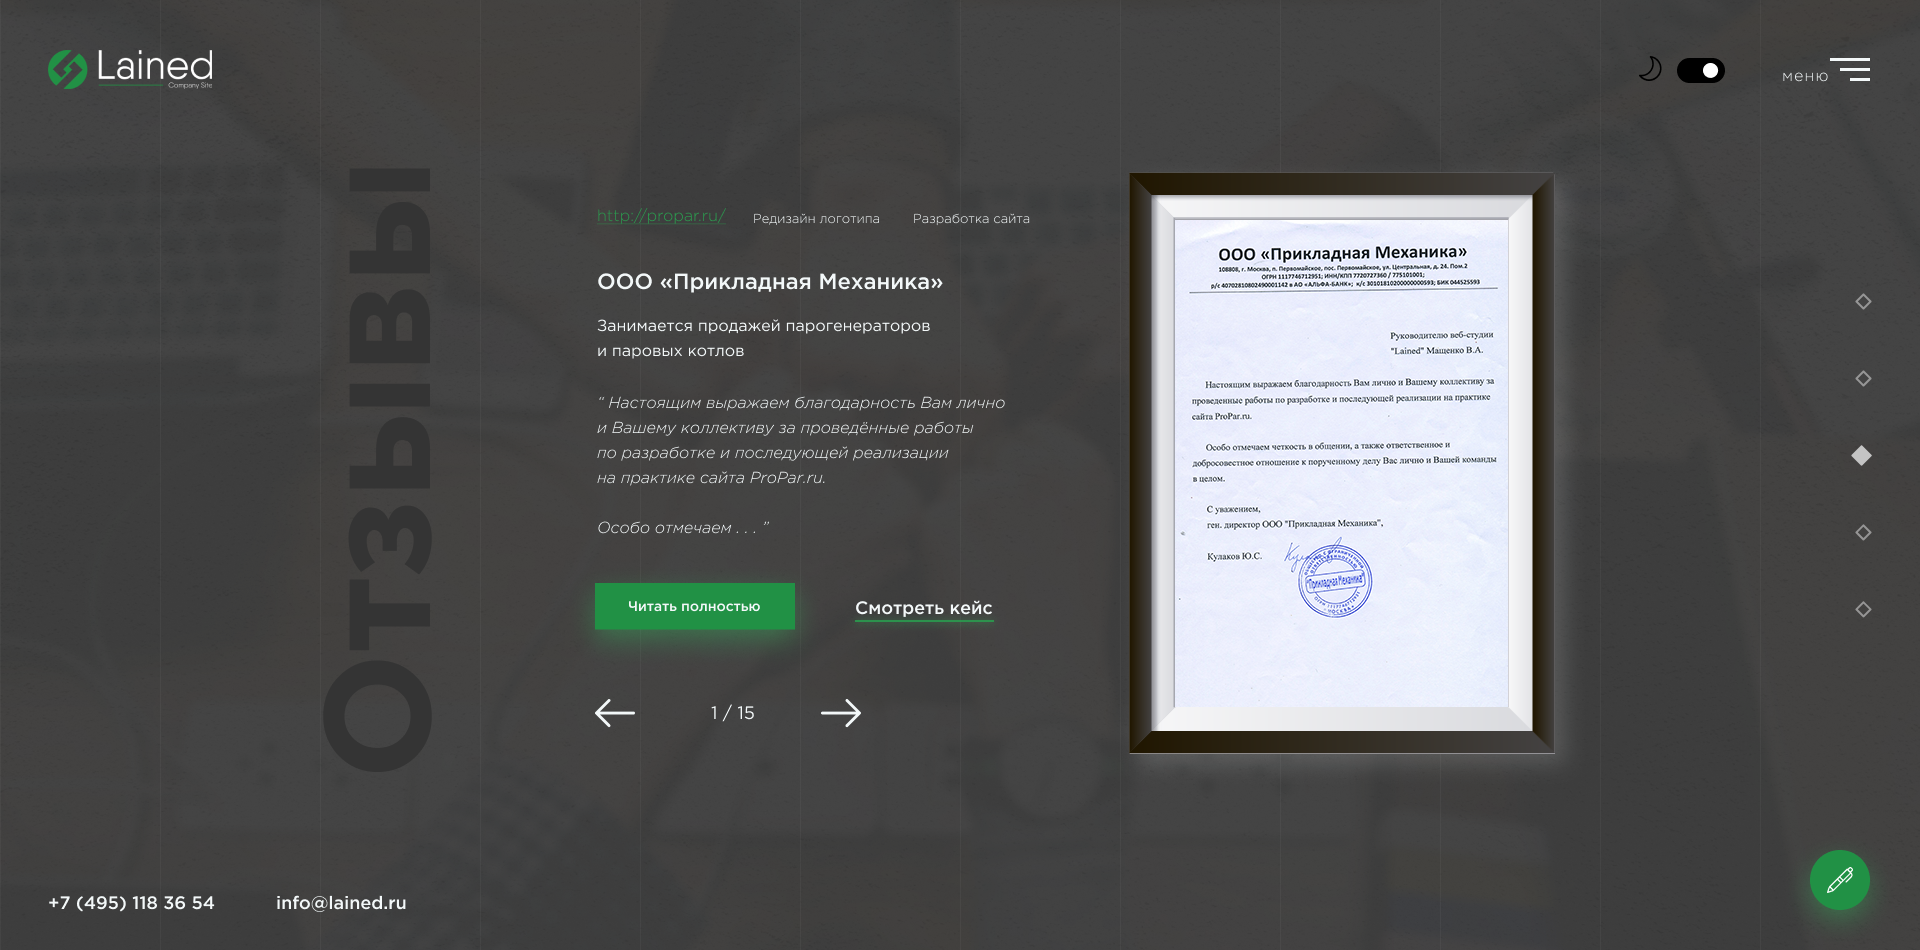The width and height of the screenshot is (1920, 950).
Task: Click the Lained logo
Action: pyautogui.click(x=131, y=69)
